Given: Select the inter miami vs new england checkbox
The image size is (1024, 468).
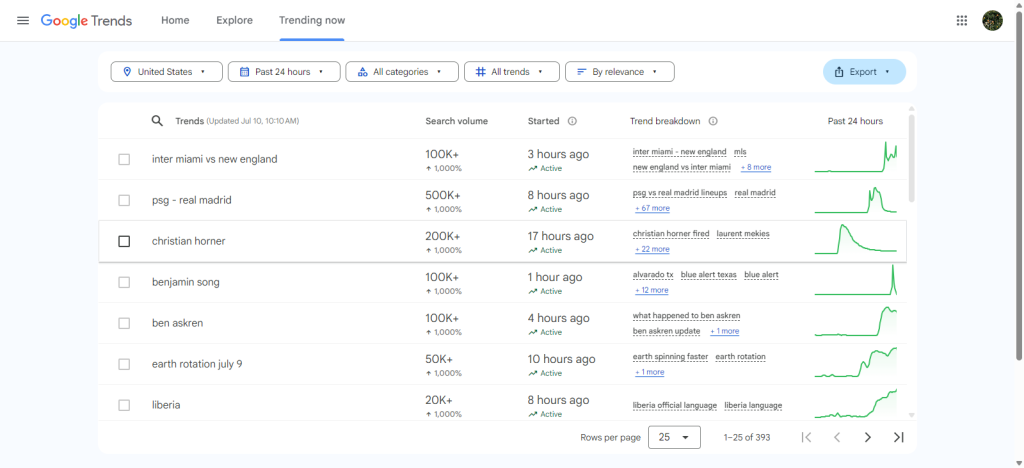Looking at the screenshot, I should point(124,159).
